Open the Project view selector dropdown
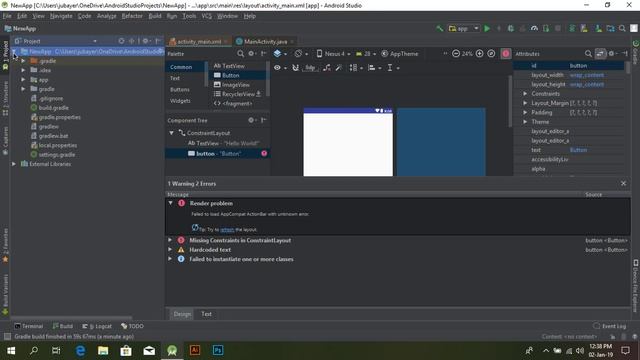This screenshot has width=640, height=360. pos(56,41)
